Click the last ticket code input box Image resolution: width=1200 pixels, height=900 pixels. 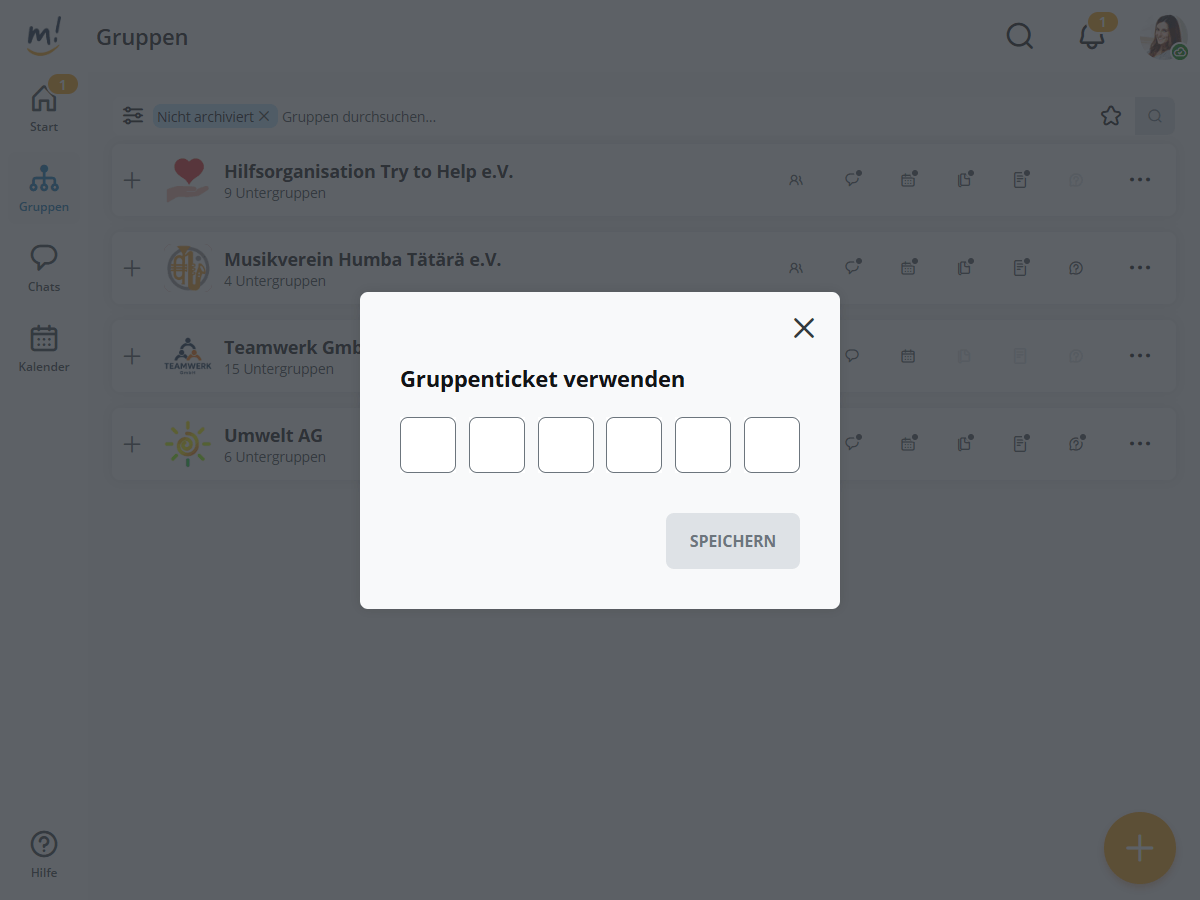pyautogui.click(x=771, y=445)
